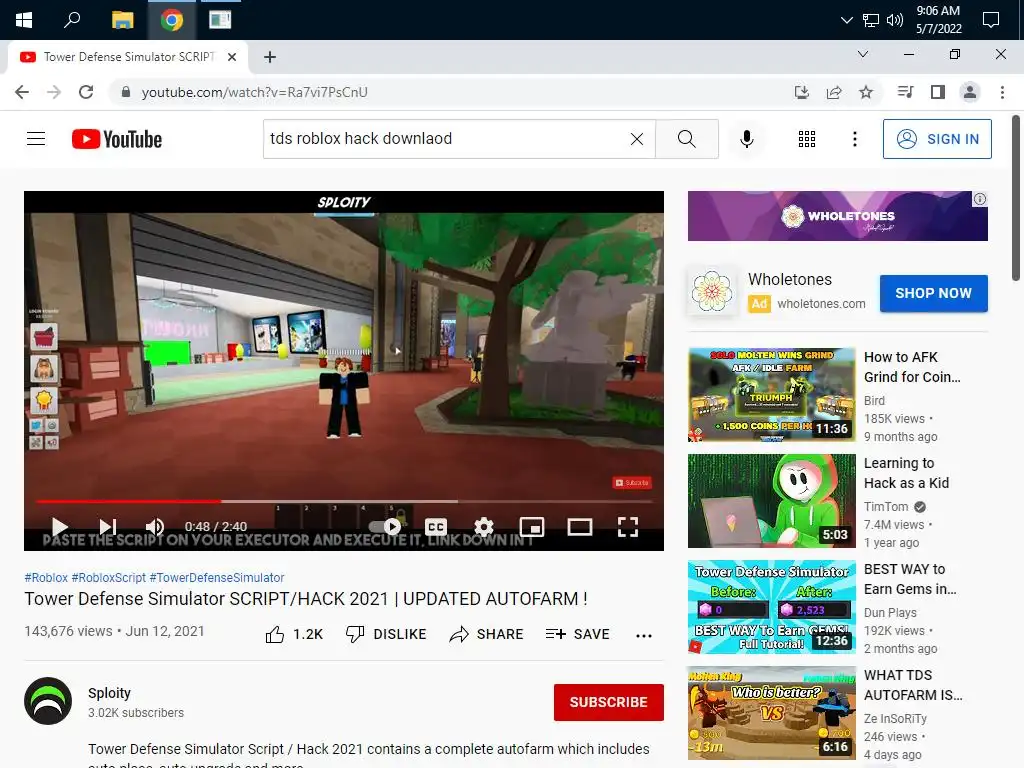Enable miniplayer mode icon
This screenshot has width=1024, height=768.
click(532, 527)
